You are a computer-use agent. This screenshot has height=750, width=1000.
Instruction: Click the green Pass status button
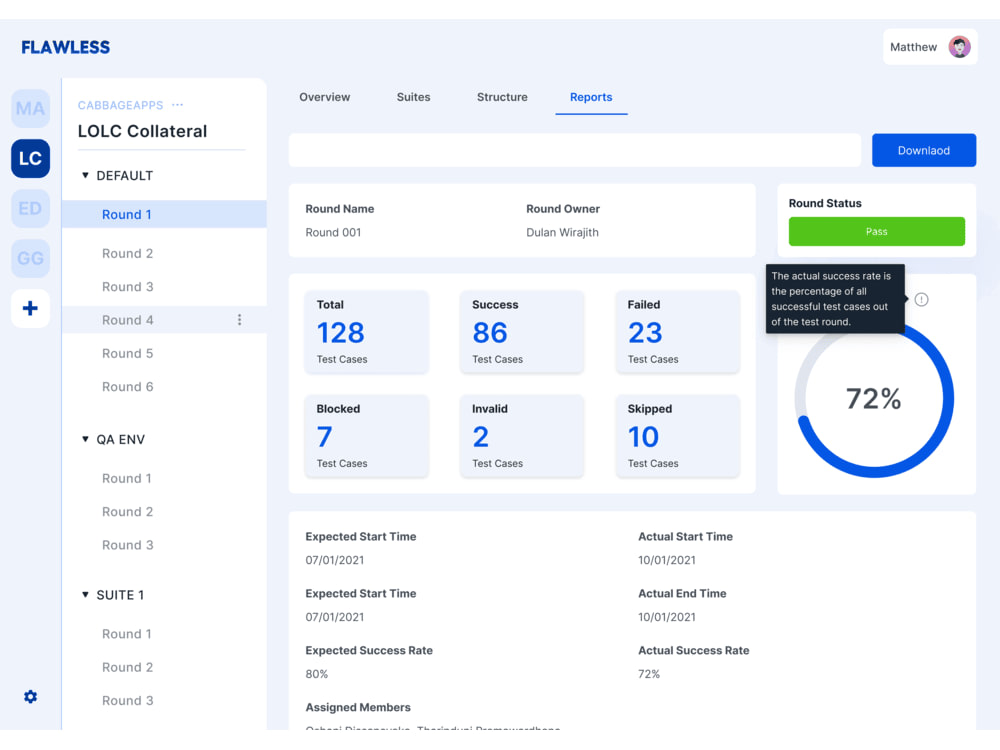coord(876,232)
